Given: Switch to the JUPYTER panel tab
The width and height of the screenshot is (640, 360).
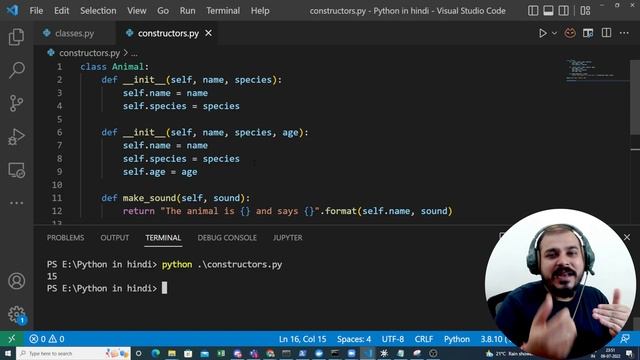Looking at the screenshot, I should click(288, 238).
